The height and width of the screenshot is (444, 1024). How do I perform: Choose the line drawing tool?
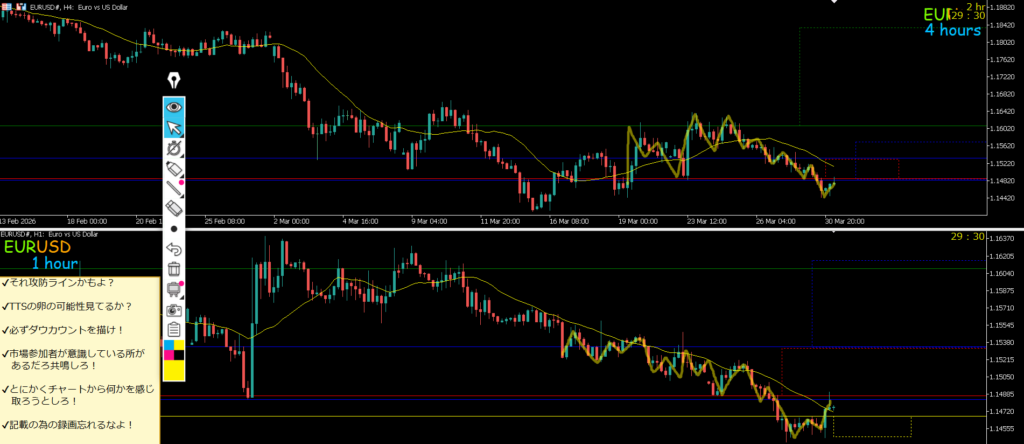174,188
